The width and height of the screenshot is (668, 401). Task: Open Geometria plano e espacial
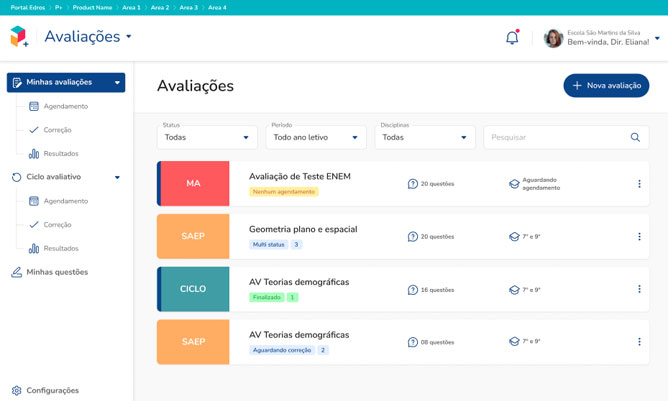point(303,229)
